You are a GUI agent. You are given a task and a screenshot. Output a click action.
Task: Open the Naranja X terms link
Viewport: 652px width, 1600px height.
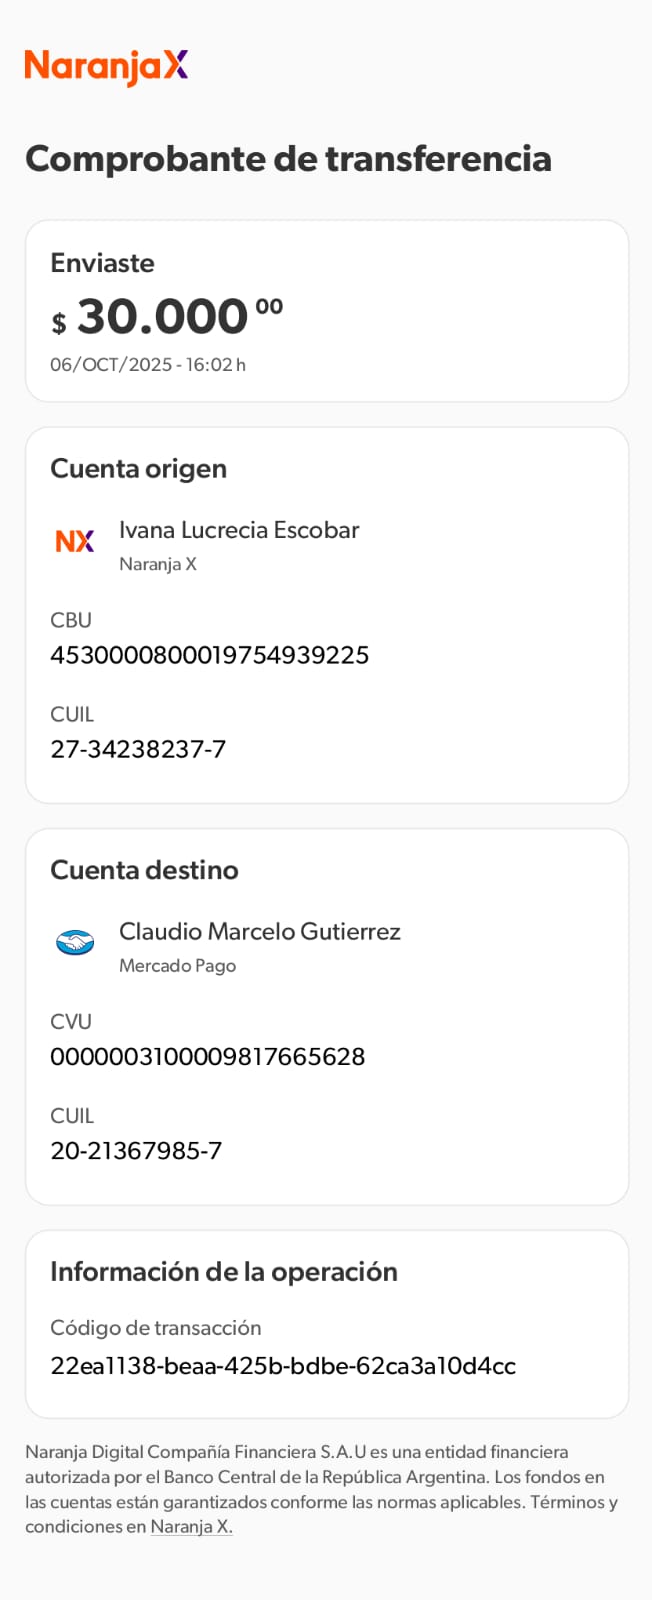point(191,1527)
